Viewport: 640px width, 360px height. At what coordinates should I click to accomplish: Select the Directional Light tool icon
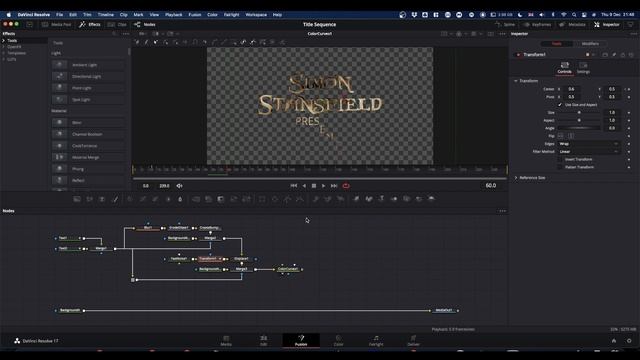[60, 76]
